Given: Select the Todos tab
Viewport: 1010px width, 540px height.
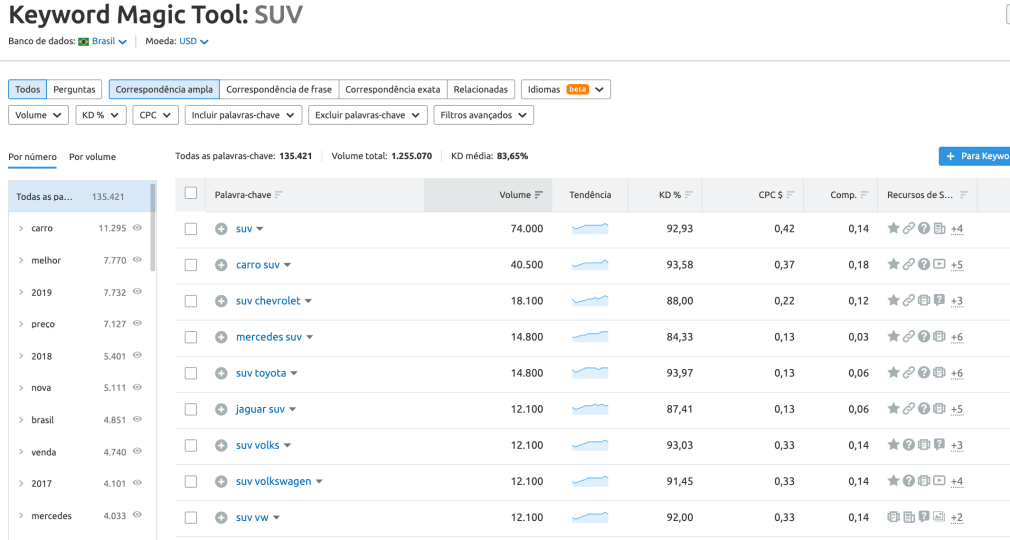Looking at the screenshot, I should tap(28, 90).
